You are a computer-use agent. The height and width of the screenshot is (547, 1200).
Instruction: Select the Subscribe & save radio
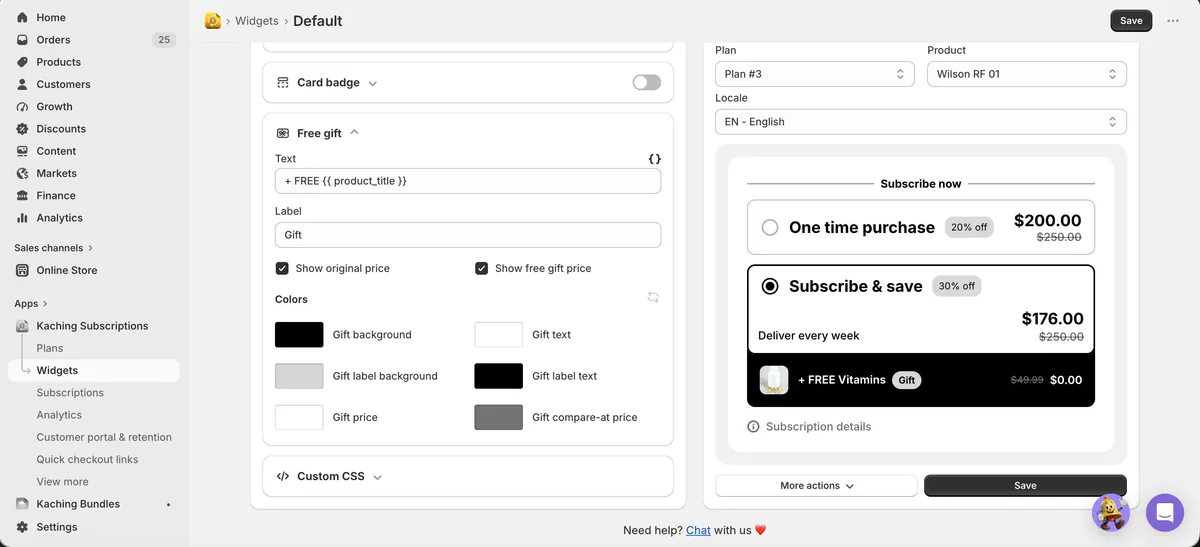tap(770, 286)
